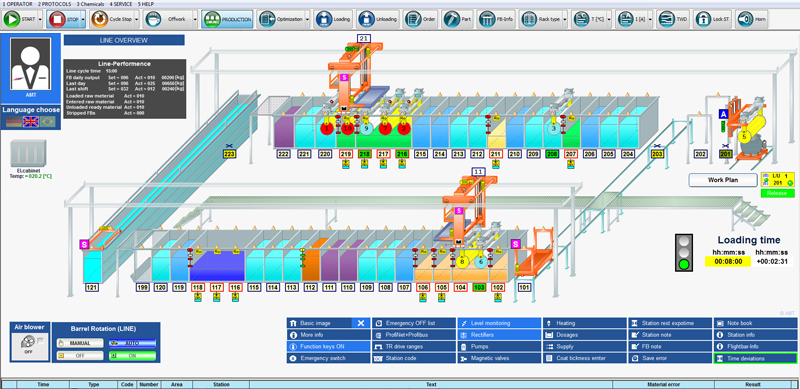
Task: Toggle the Air blower checkbox
Action: pos(41,341)
